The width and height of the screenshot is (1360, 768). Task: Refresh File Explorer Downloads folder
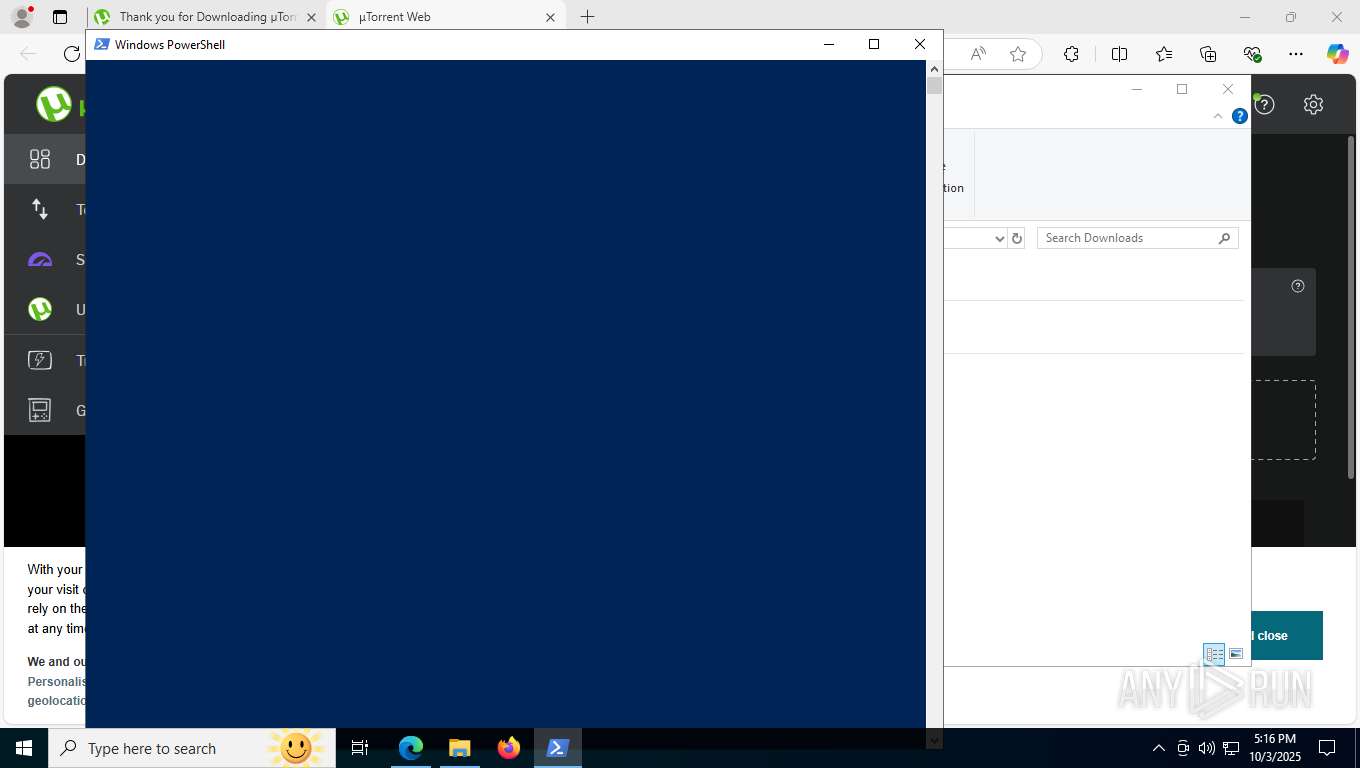1017,238
